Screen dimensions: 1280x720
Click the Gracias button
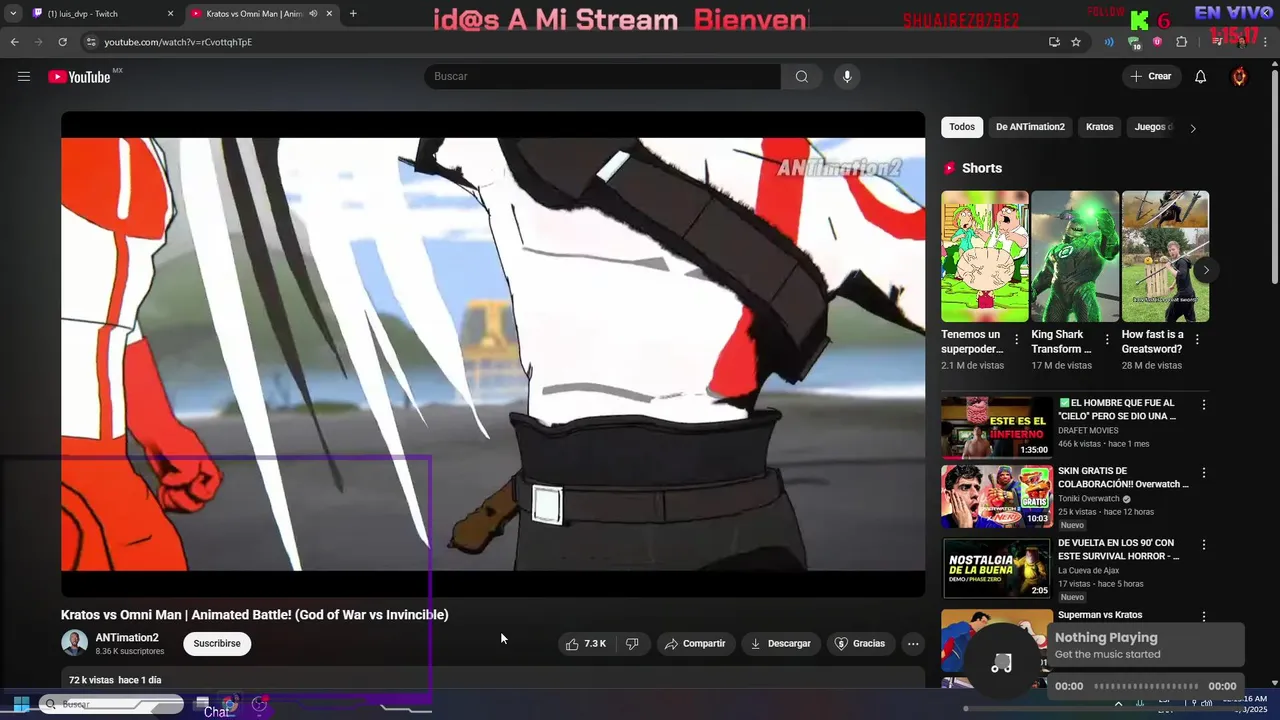coord(860,644)
